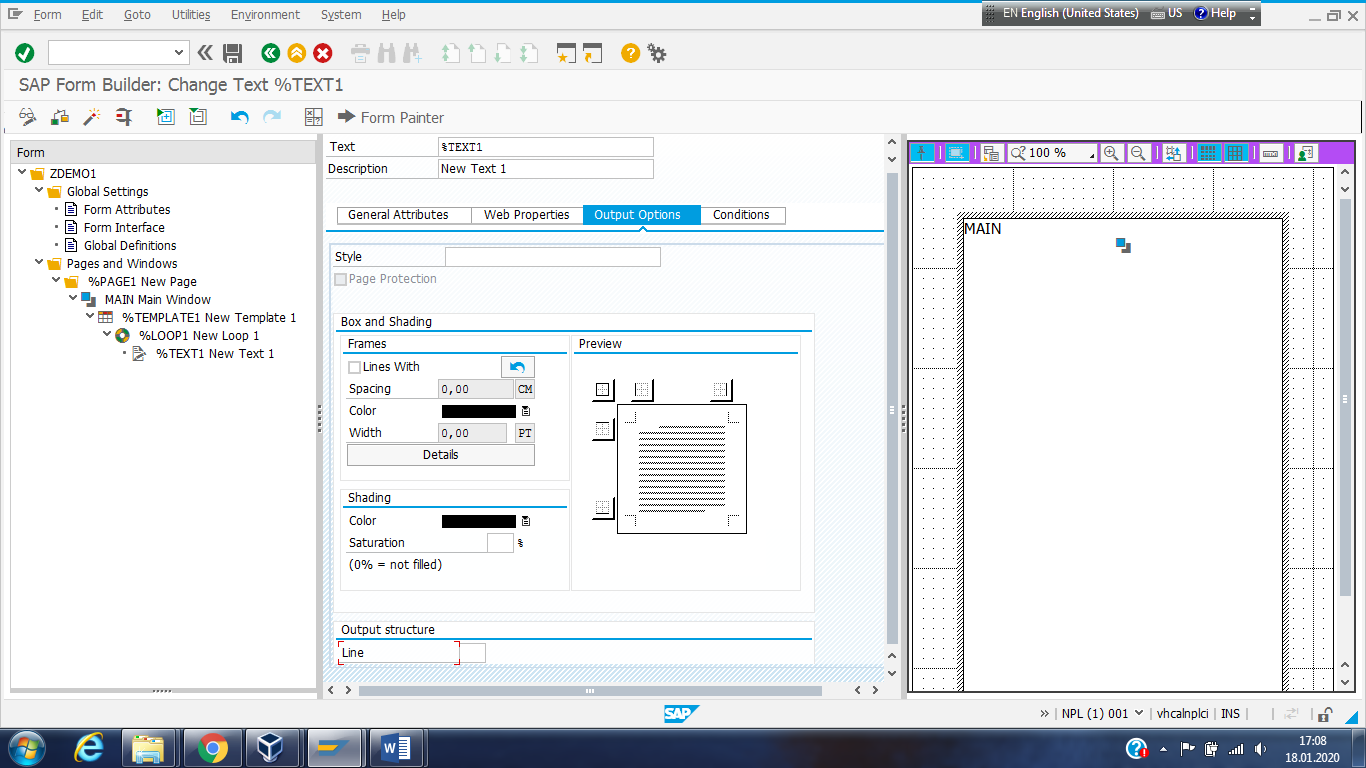Image resolution: width=1366 pixels, height=768 pixels.
Task: Zoom out on the Form Painter canvas
Action: (x=1138, y=153)
